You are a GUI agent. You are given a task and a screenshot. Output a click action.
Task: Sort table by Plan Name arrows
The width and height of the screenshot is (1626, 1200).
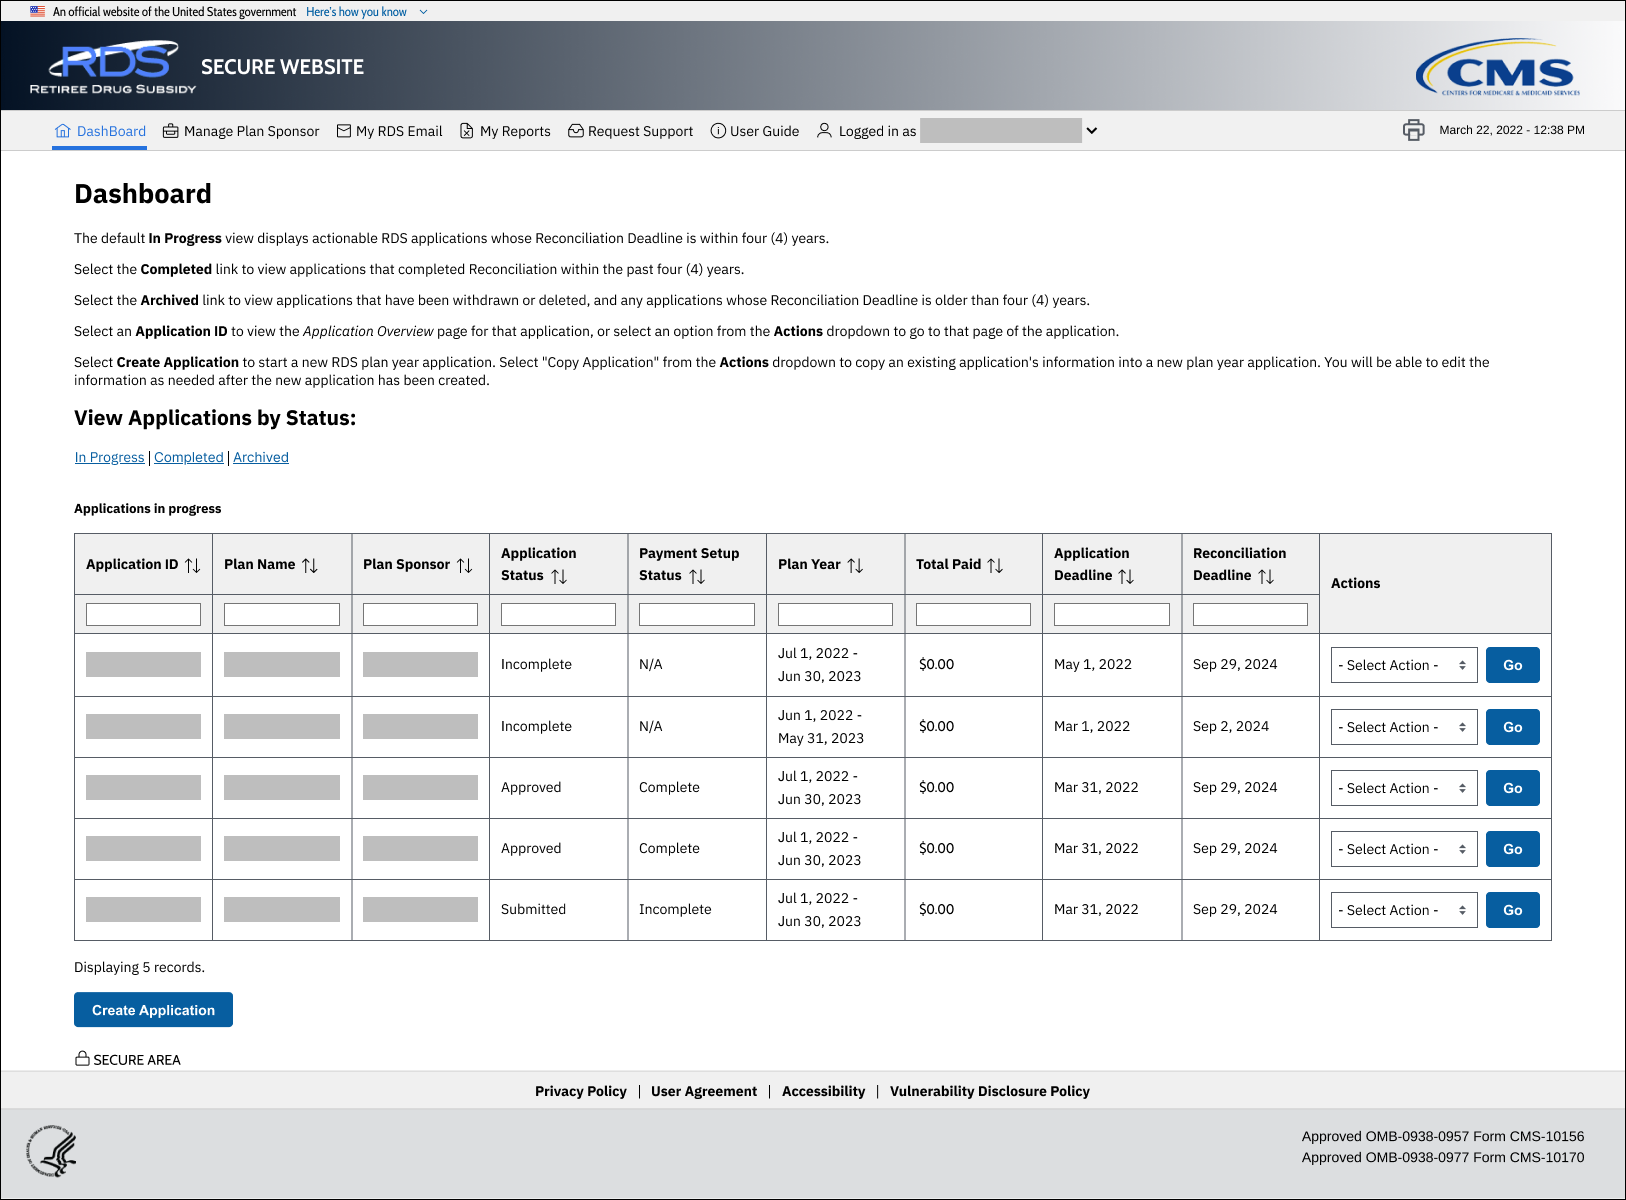310,565
